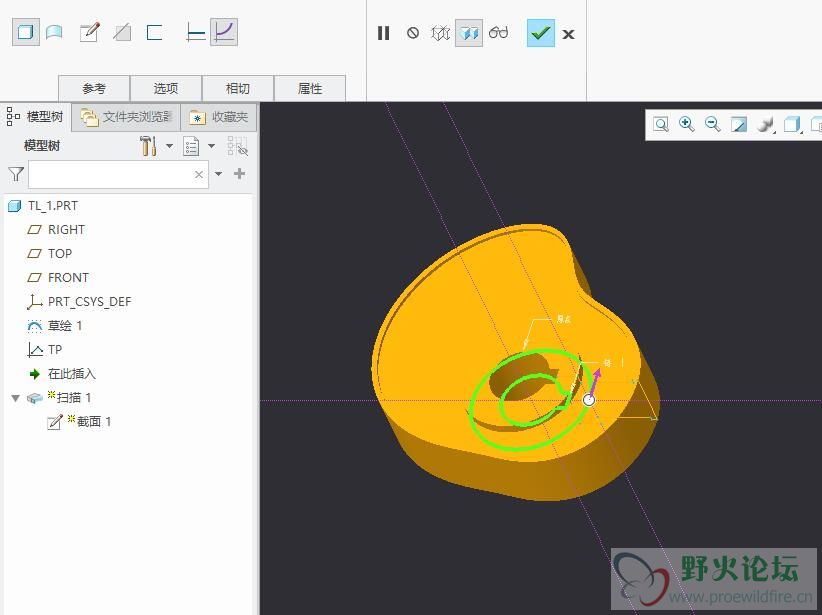
Task: Click the white round drag handle on sweep
Action: [x=589, y=400]
